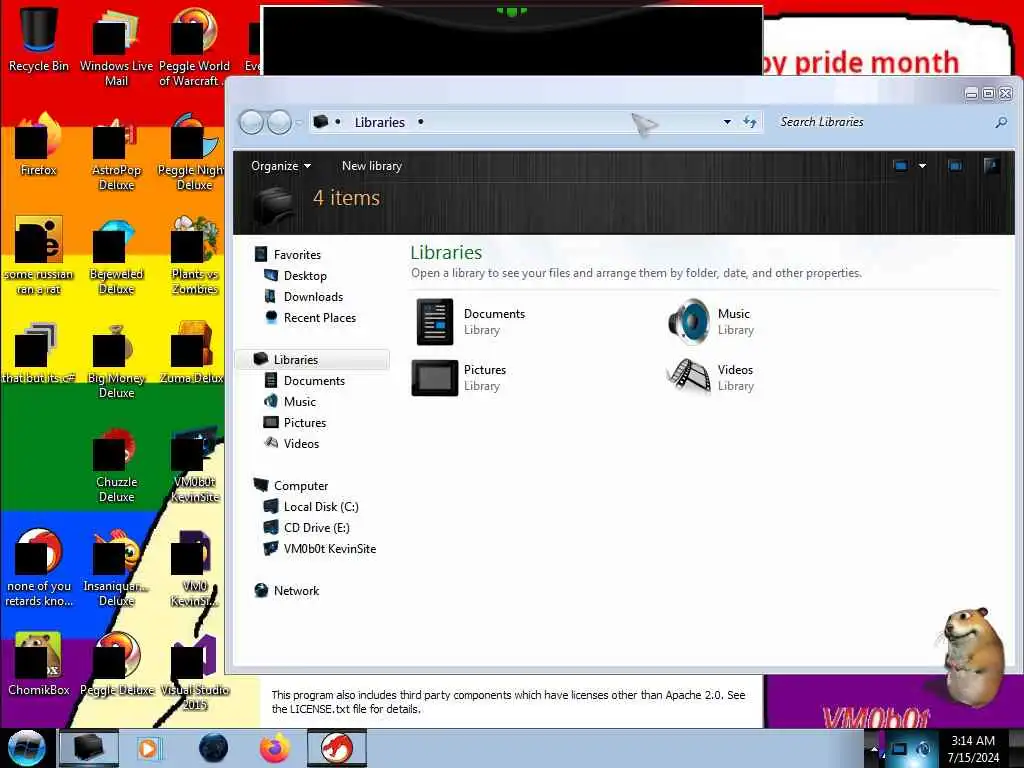Open the address bar history dropdown arrow
The width and height of the screenshot is (1024, 768).
(x=727, y=122)
